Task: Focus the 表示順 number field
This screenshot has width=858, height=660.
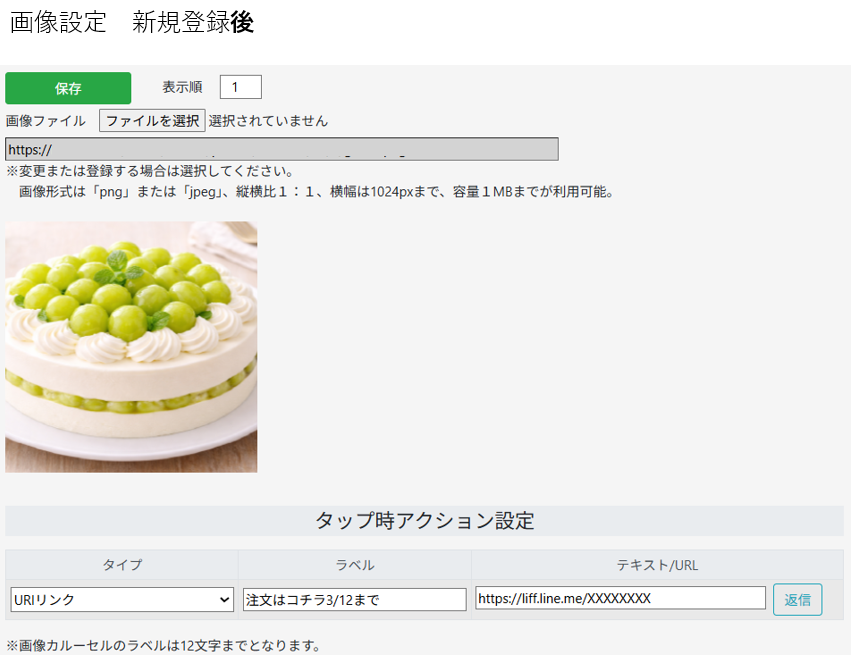Action: (241, 87)
